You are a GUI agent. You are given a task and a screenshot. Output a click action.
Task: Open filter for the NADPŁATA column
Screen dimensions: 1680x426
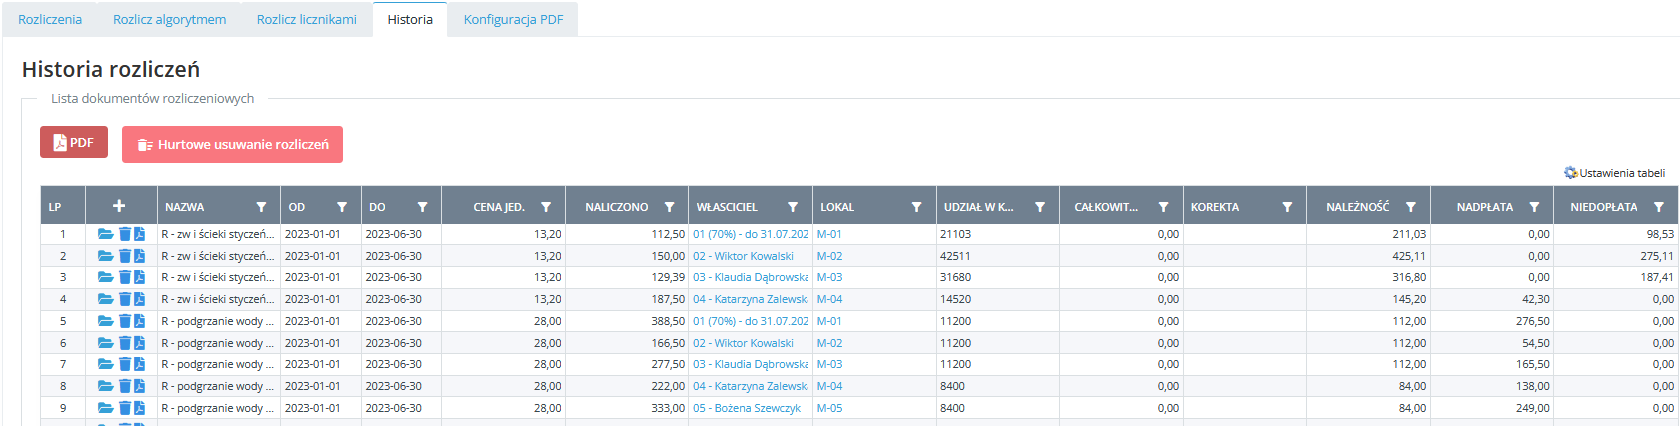(1534, 207)
